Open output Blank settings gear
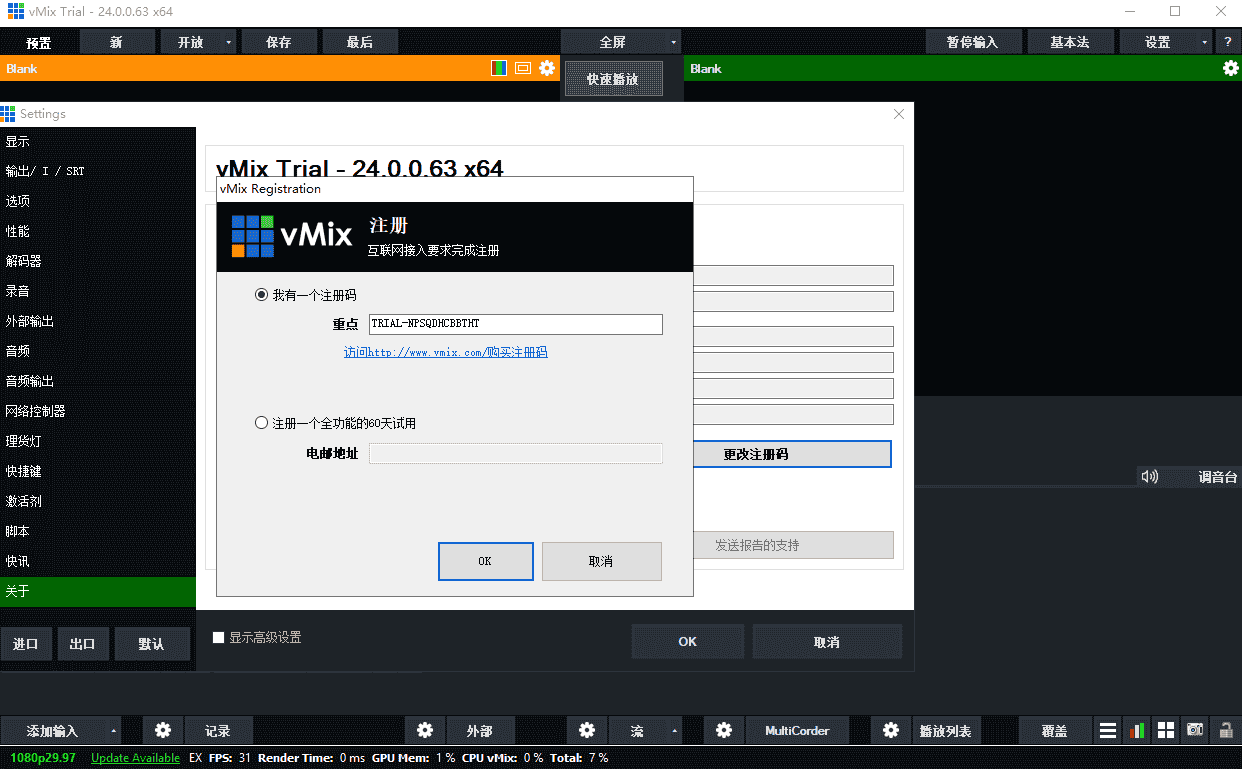1242x769 pixels. click(1230, 68)
